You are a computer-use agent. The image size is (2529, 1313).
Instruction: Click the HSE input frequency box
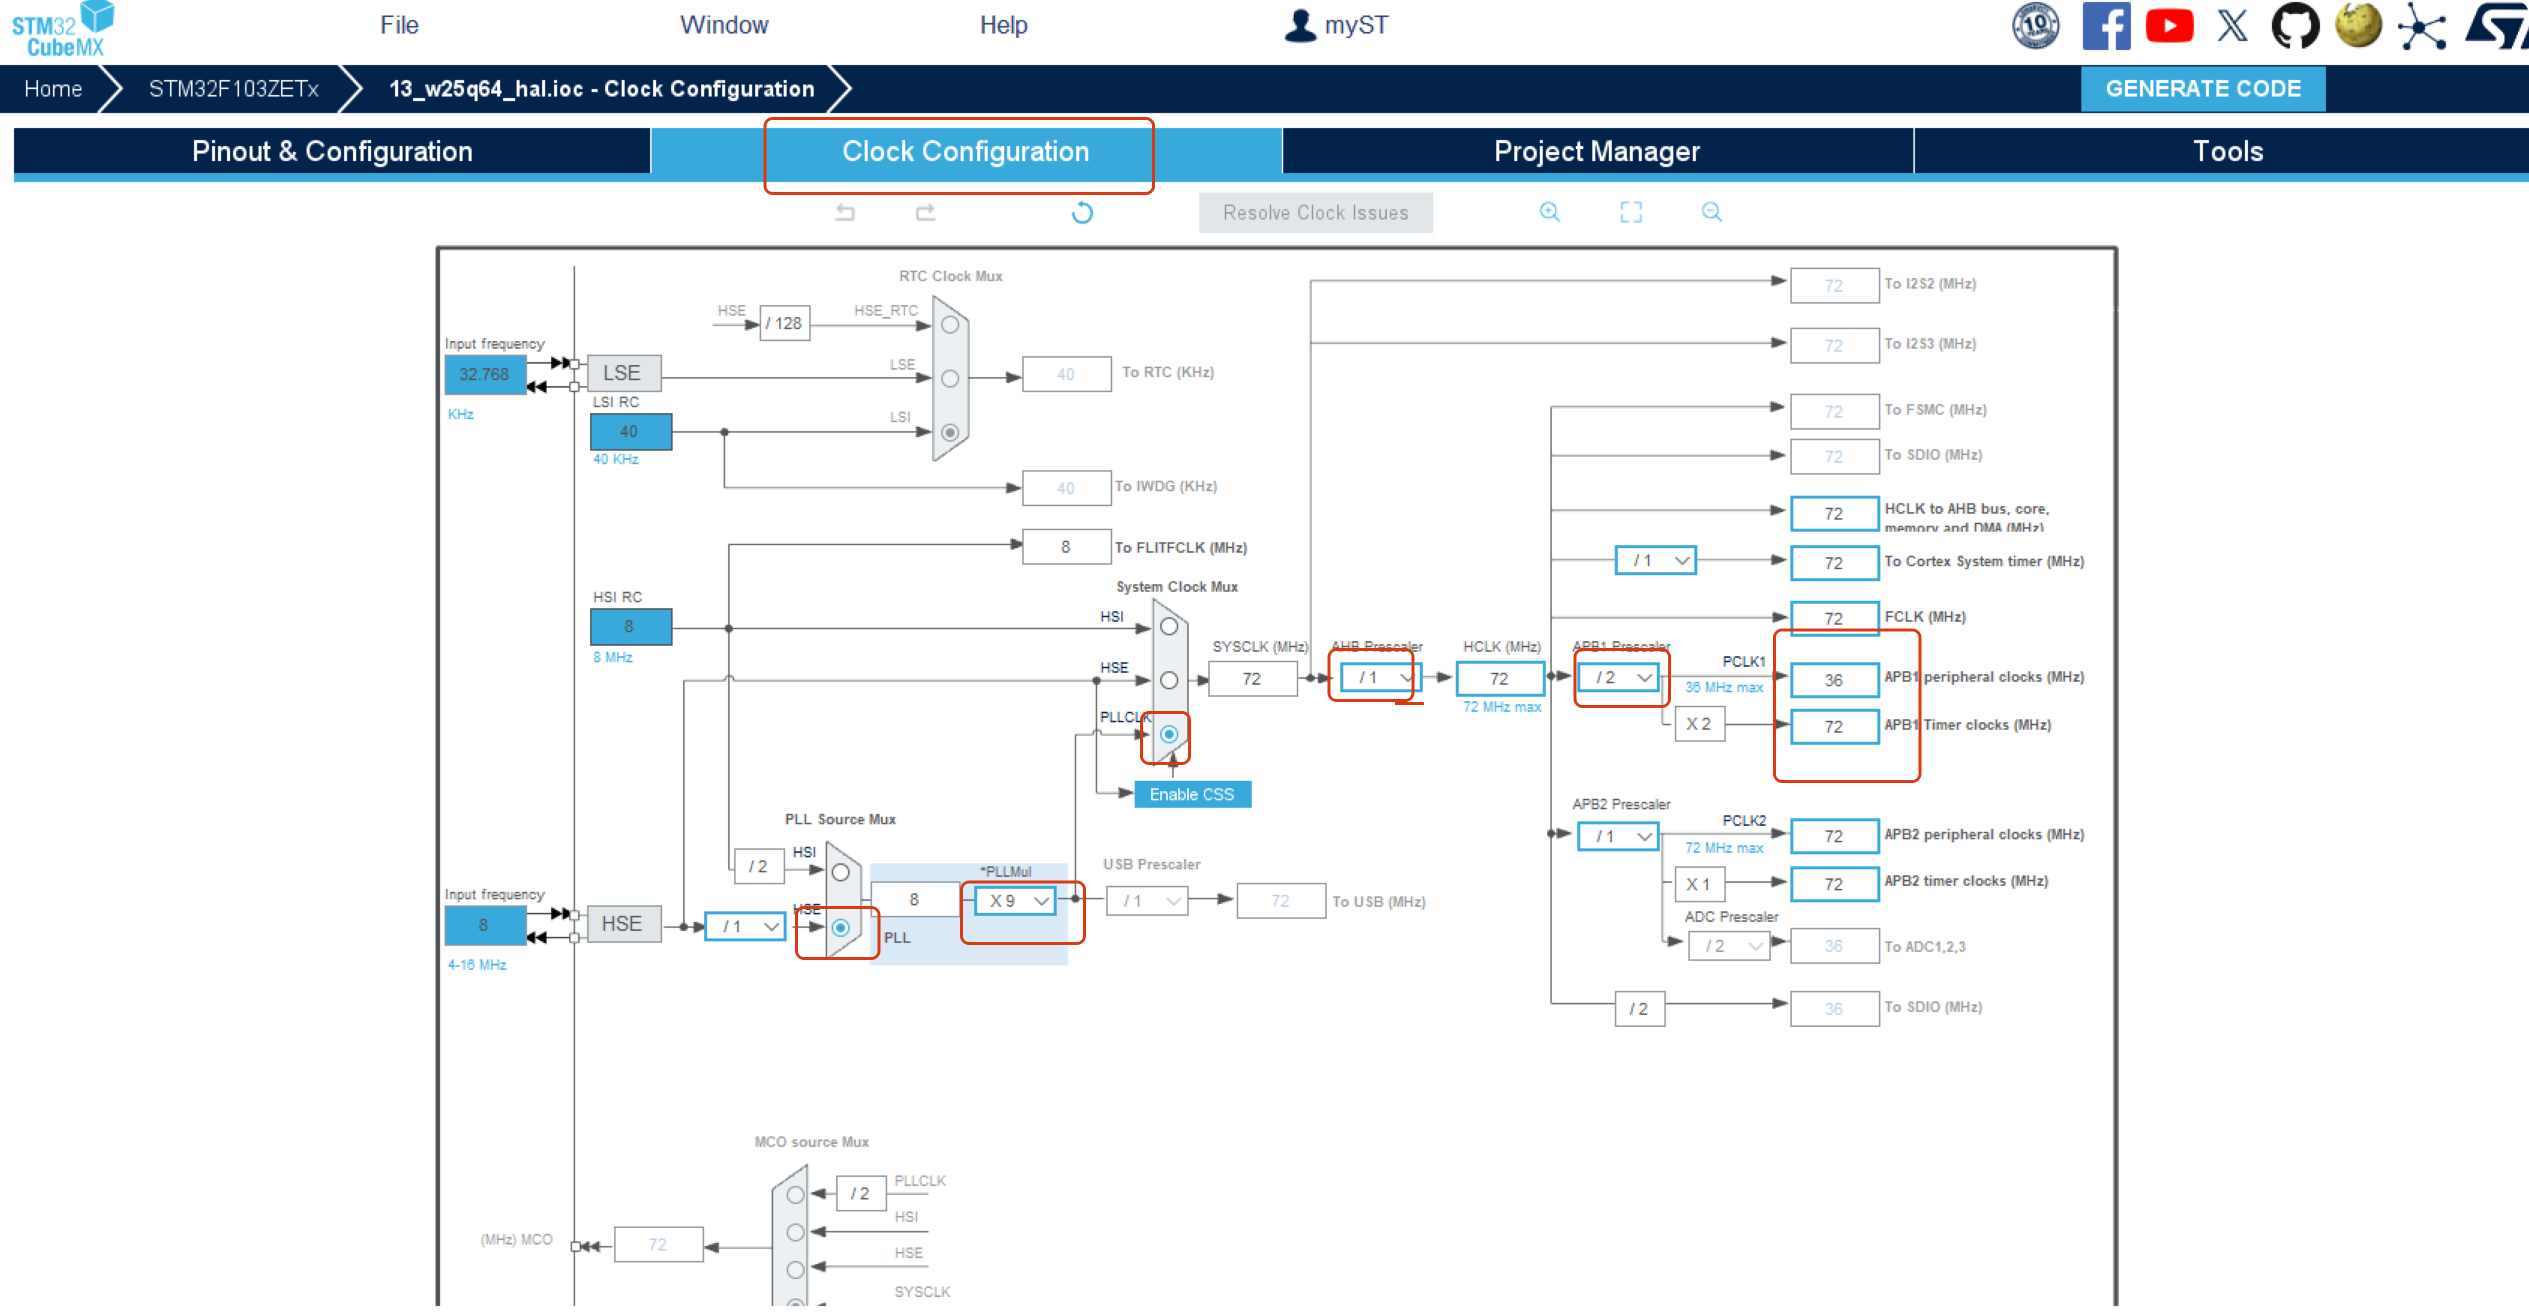click(484, 925)
